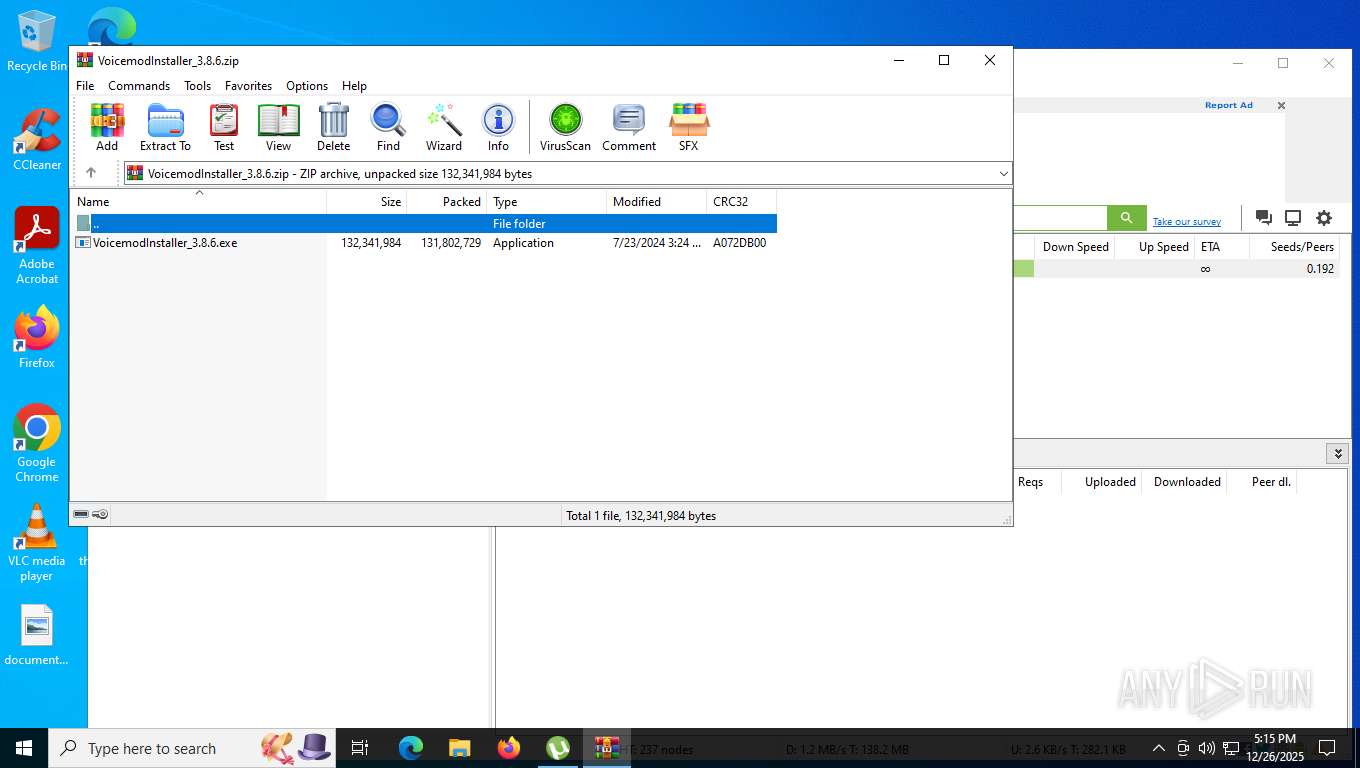The height and width of the screenshot is (768, 1360).
Task: Sort files by Packed column
Action: point(447,202)
